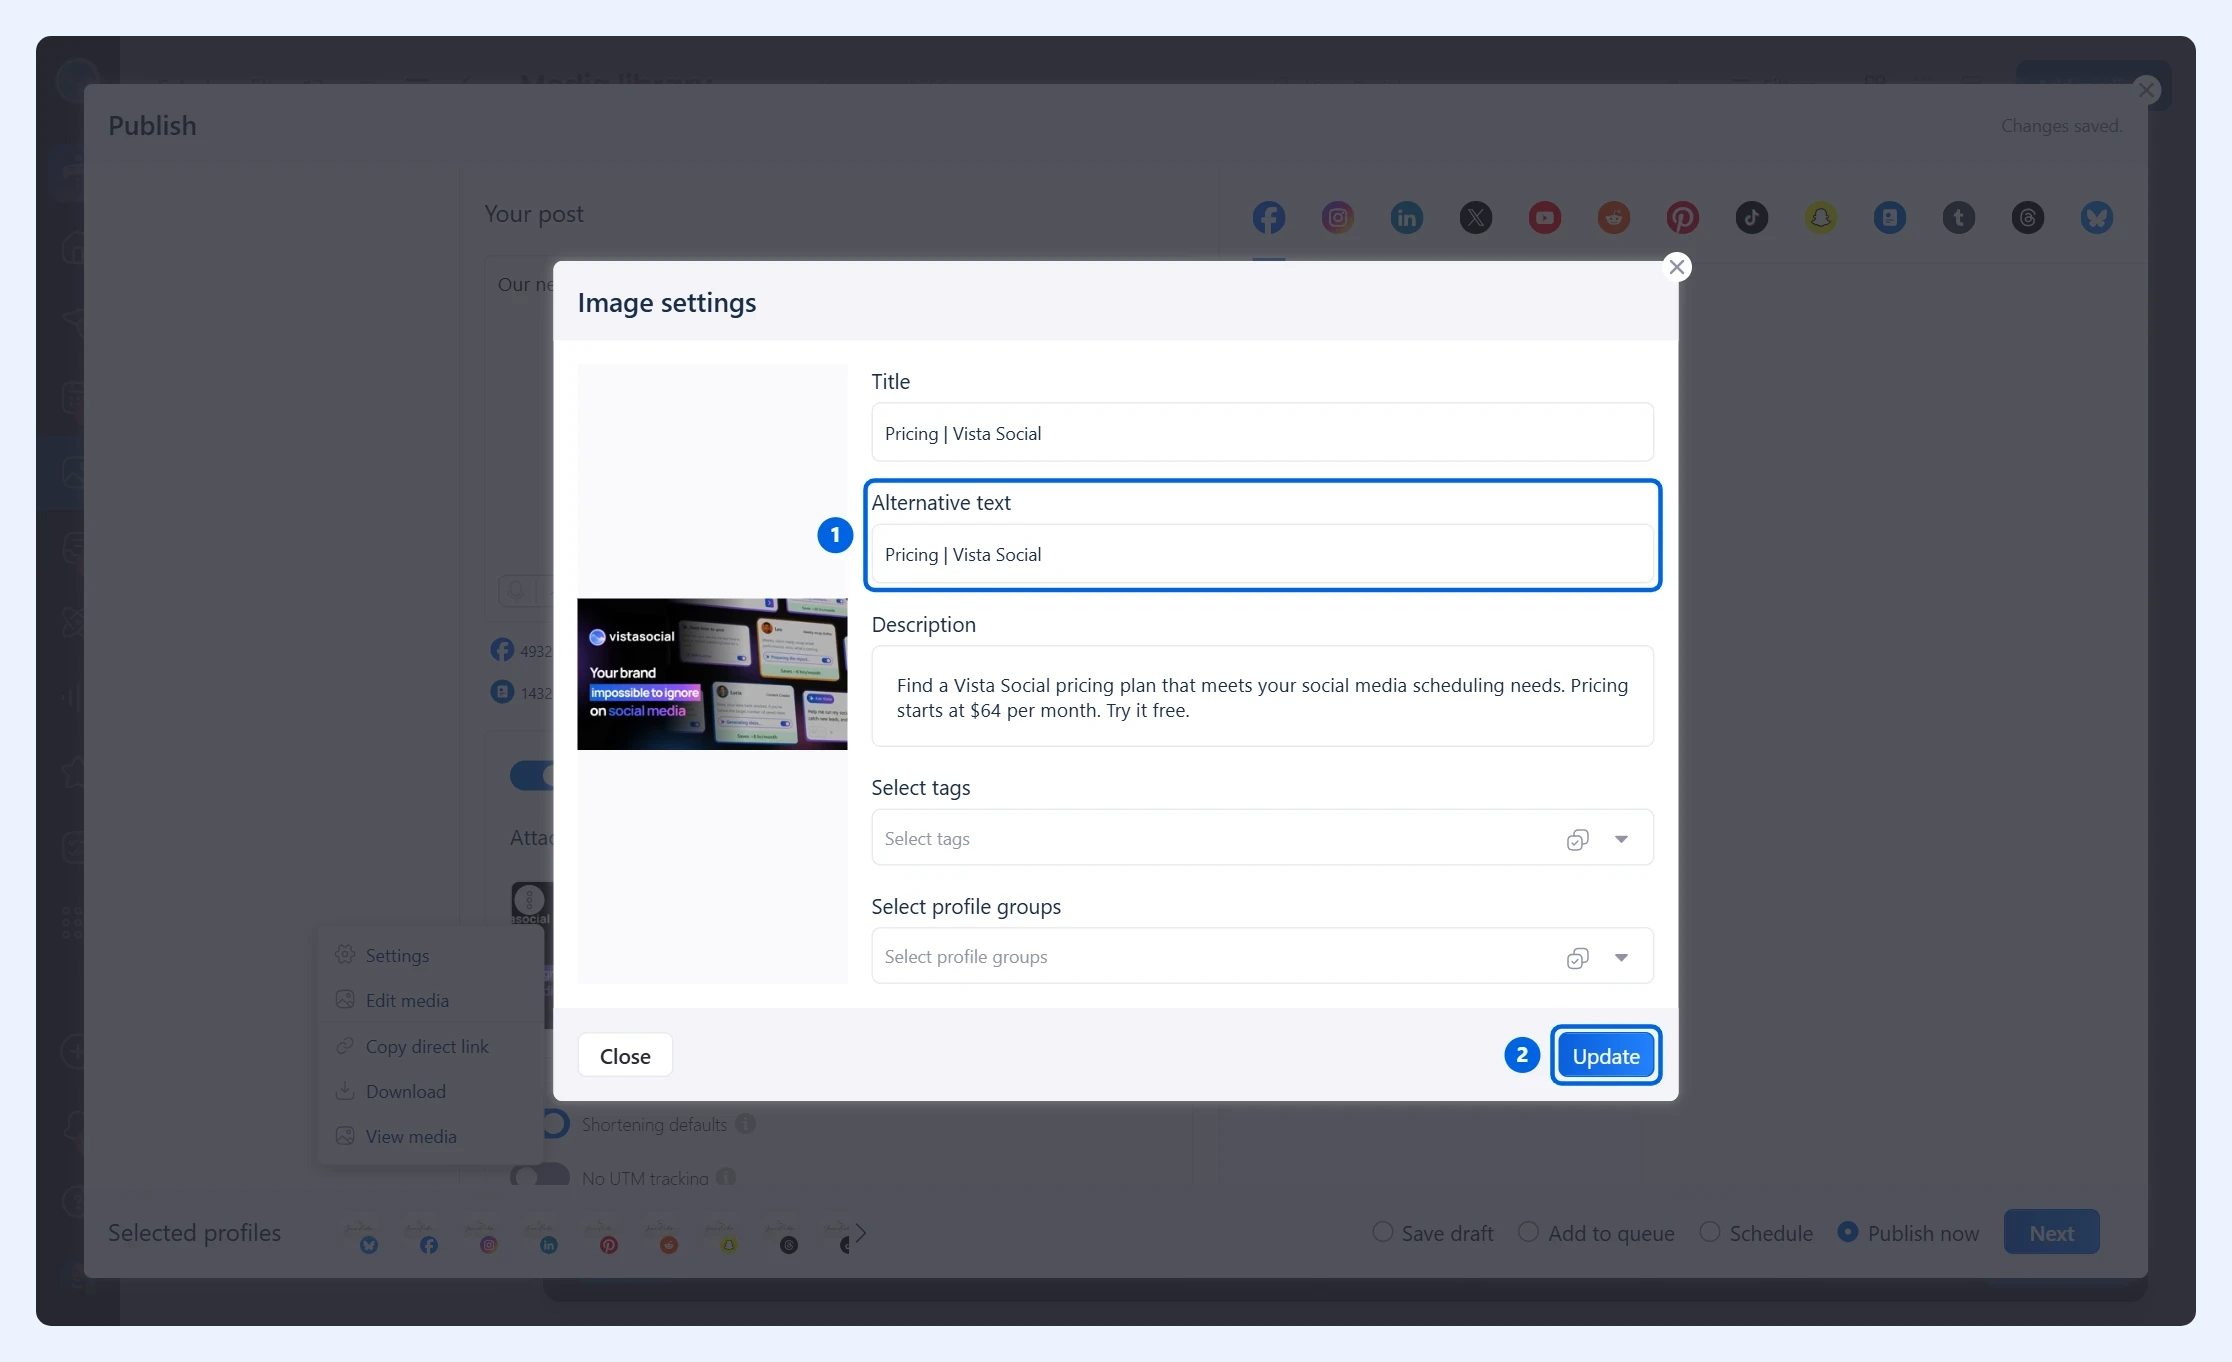Select the LinkedIn network icon
Image resolution: width=2232 pixels, height=1362 pixels.
pyautogui.click(x=1406, y=217)
